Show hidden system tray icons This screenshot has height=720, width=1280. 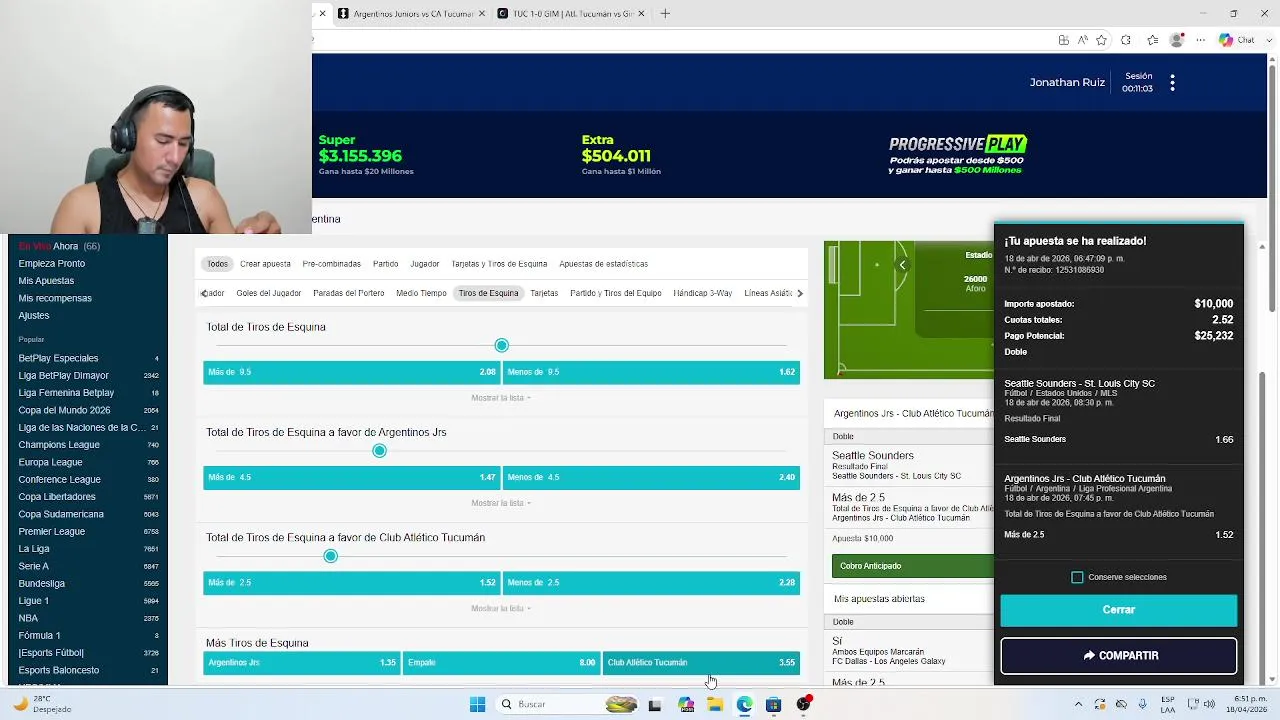1078,704
